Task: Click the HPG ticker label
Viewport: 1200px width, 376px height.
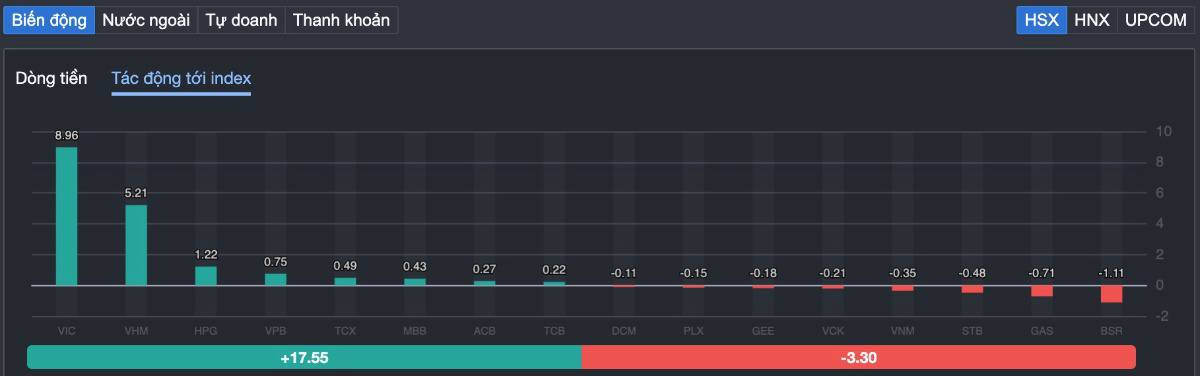Action: coord(206,330)
